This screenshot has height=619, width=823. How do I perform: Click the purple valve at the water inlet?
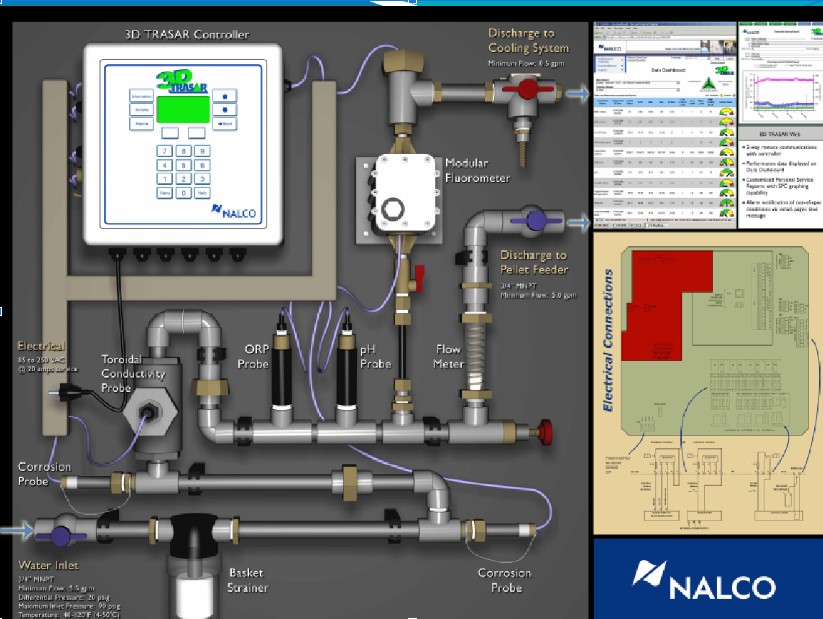(x=60, y=536)
